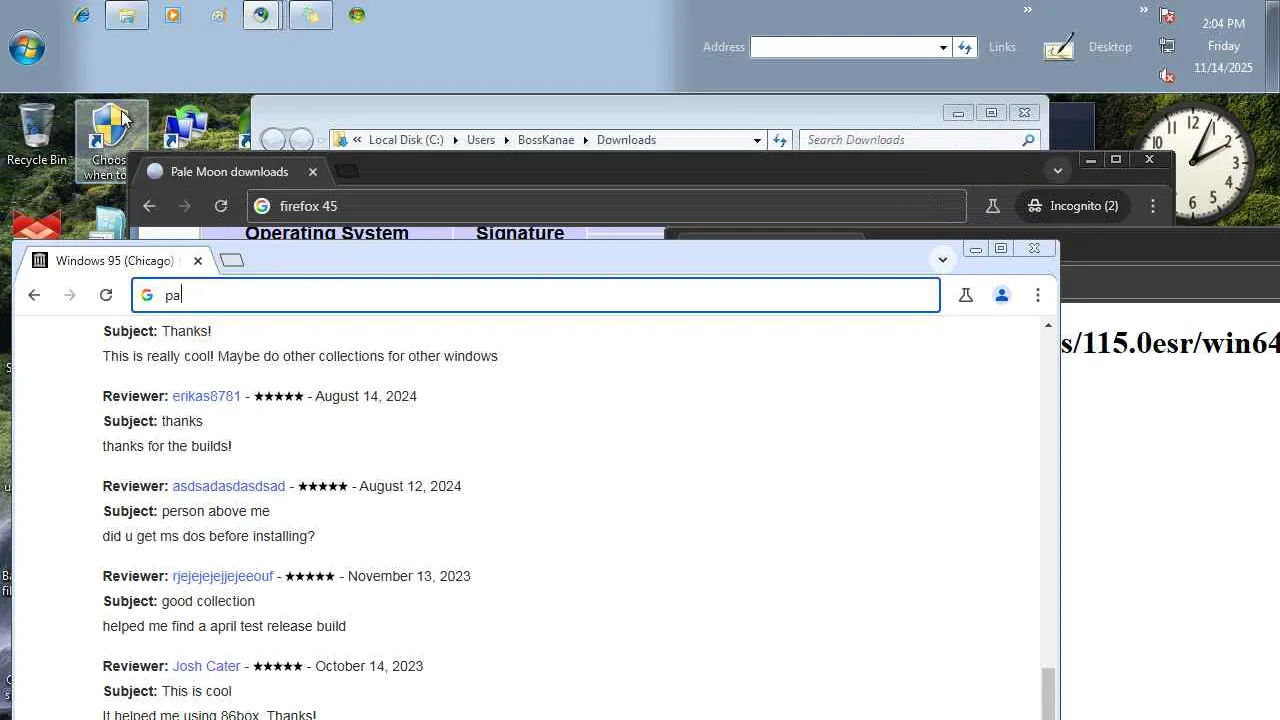Reload the page in the Incognito window

[x=221, y=206]
